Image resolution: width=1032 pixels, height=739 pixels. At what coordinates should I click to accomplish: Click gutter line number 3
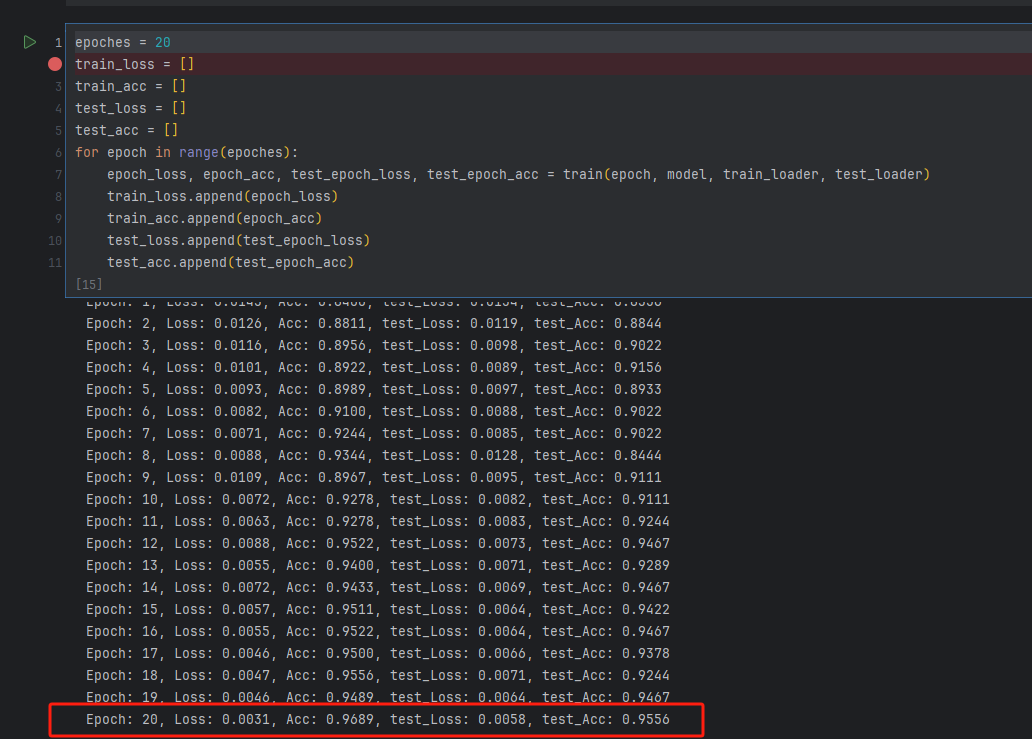(59, 86)
